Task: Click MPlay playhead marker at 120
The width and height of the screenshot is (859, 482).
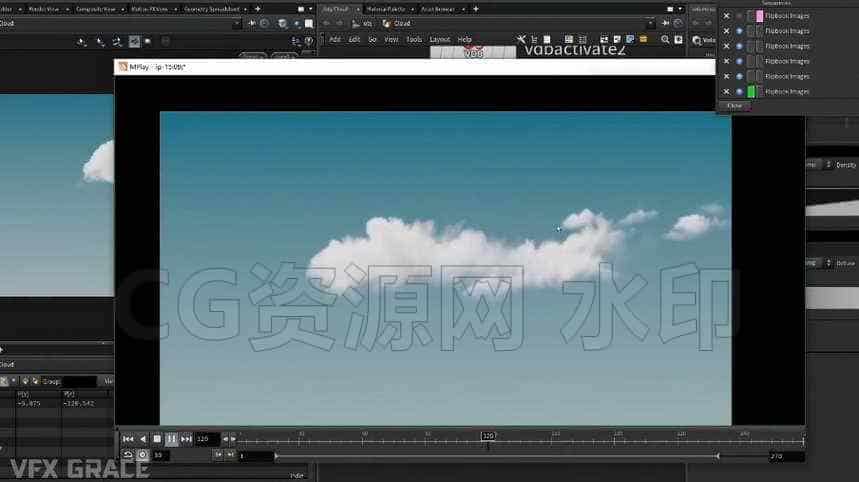Action: coord(488,436)
